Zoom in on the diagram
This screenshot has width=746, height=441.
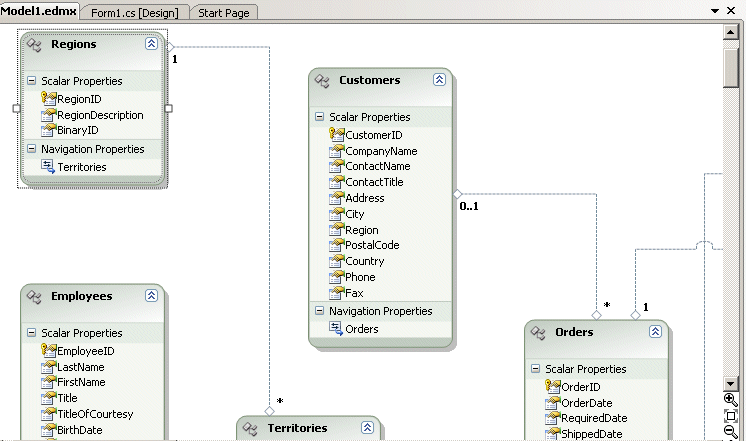[x=730, y=400]
